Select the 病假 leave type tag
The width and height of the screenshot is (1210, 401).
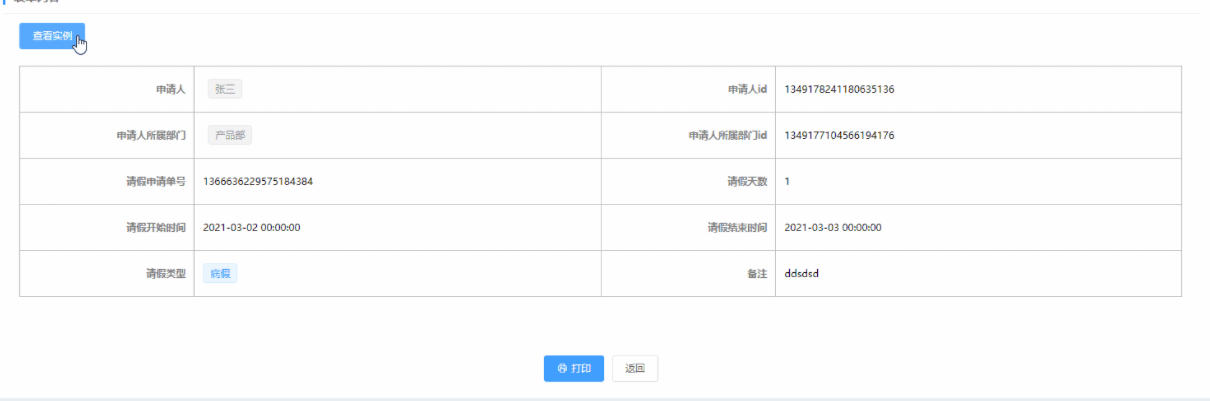pos(220,273)
